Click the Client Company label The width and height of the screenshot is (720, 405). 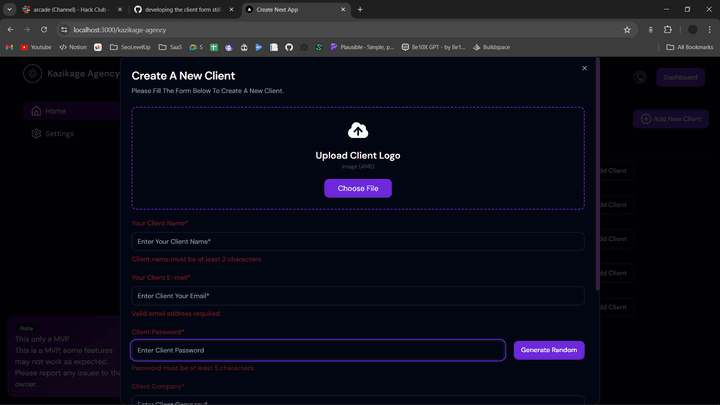[158, 386]
